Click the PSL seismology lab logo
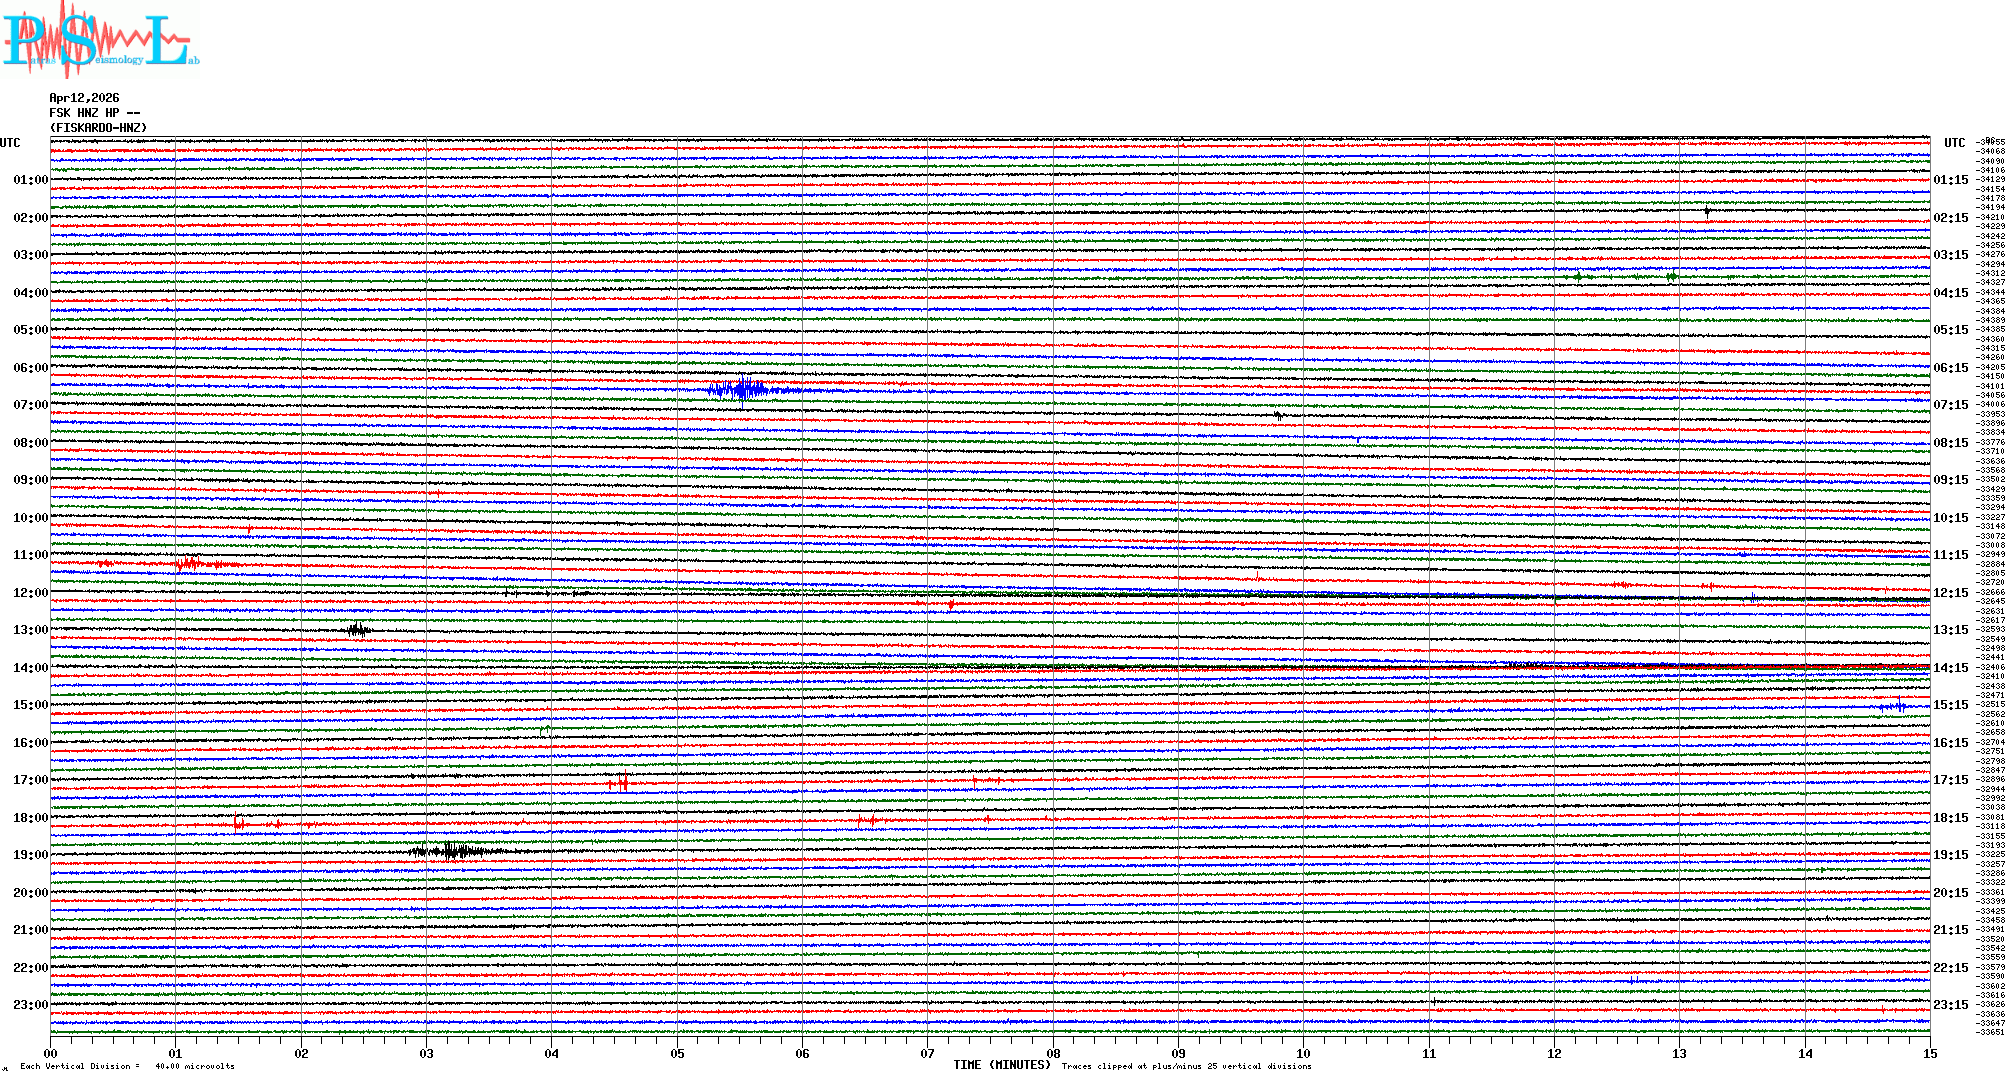This screenshot has height=1080, width=2010. click(x=100, y=40)
